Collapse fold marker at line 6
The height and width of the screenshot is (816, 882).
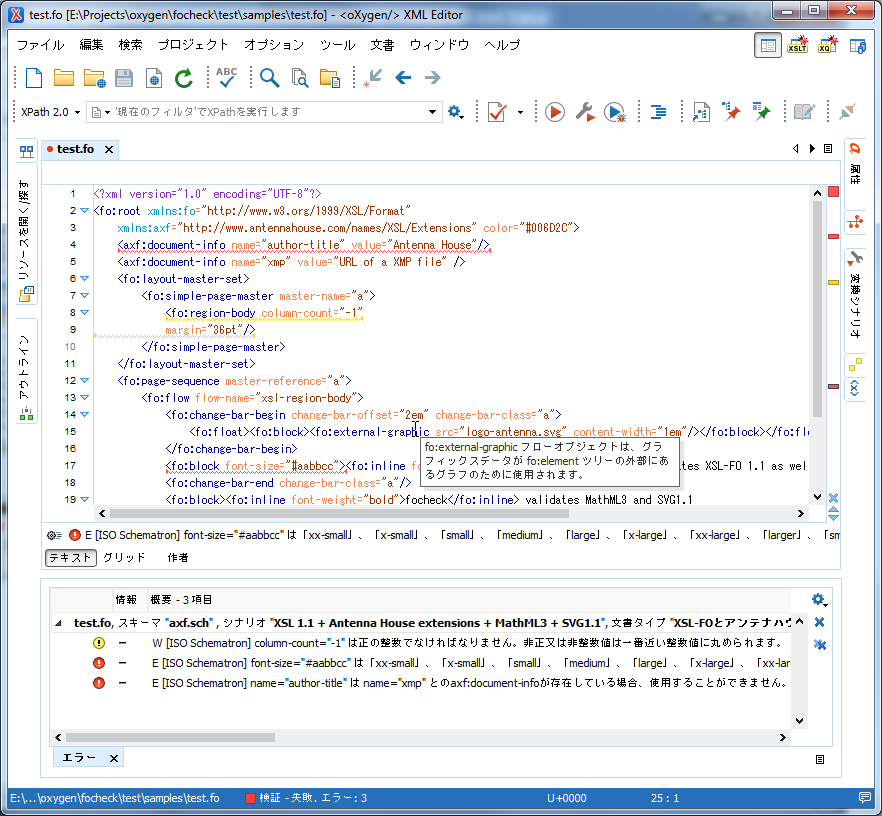pos(84,278)
